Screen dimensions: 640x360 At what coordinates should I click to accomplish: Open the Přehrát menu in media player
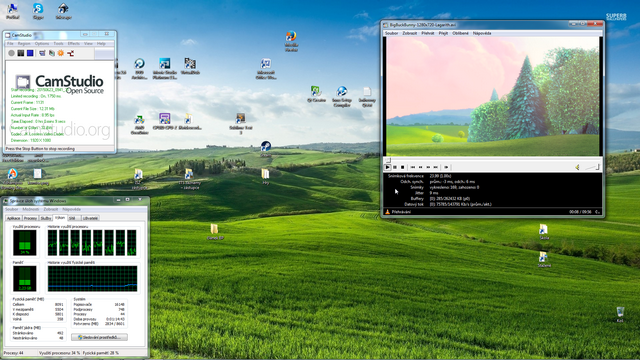coord(428,33)
